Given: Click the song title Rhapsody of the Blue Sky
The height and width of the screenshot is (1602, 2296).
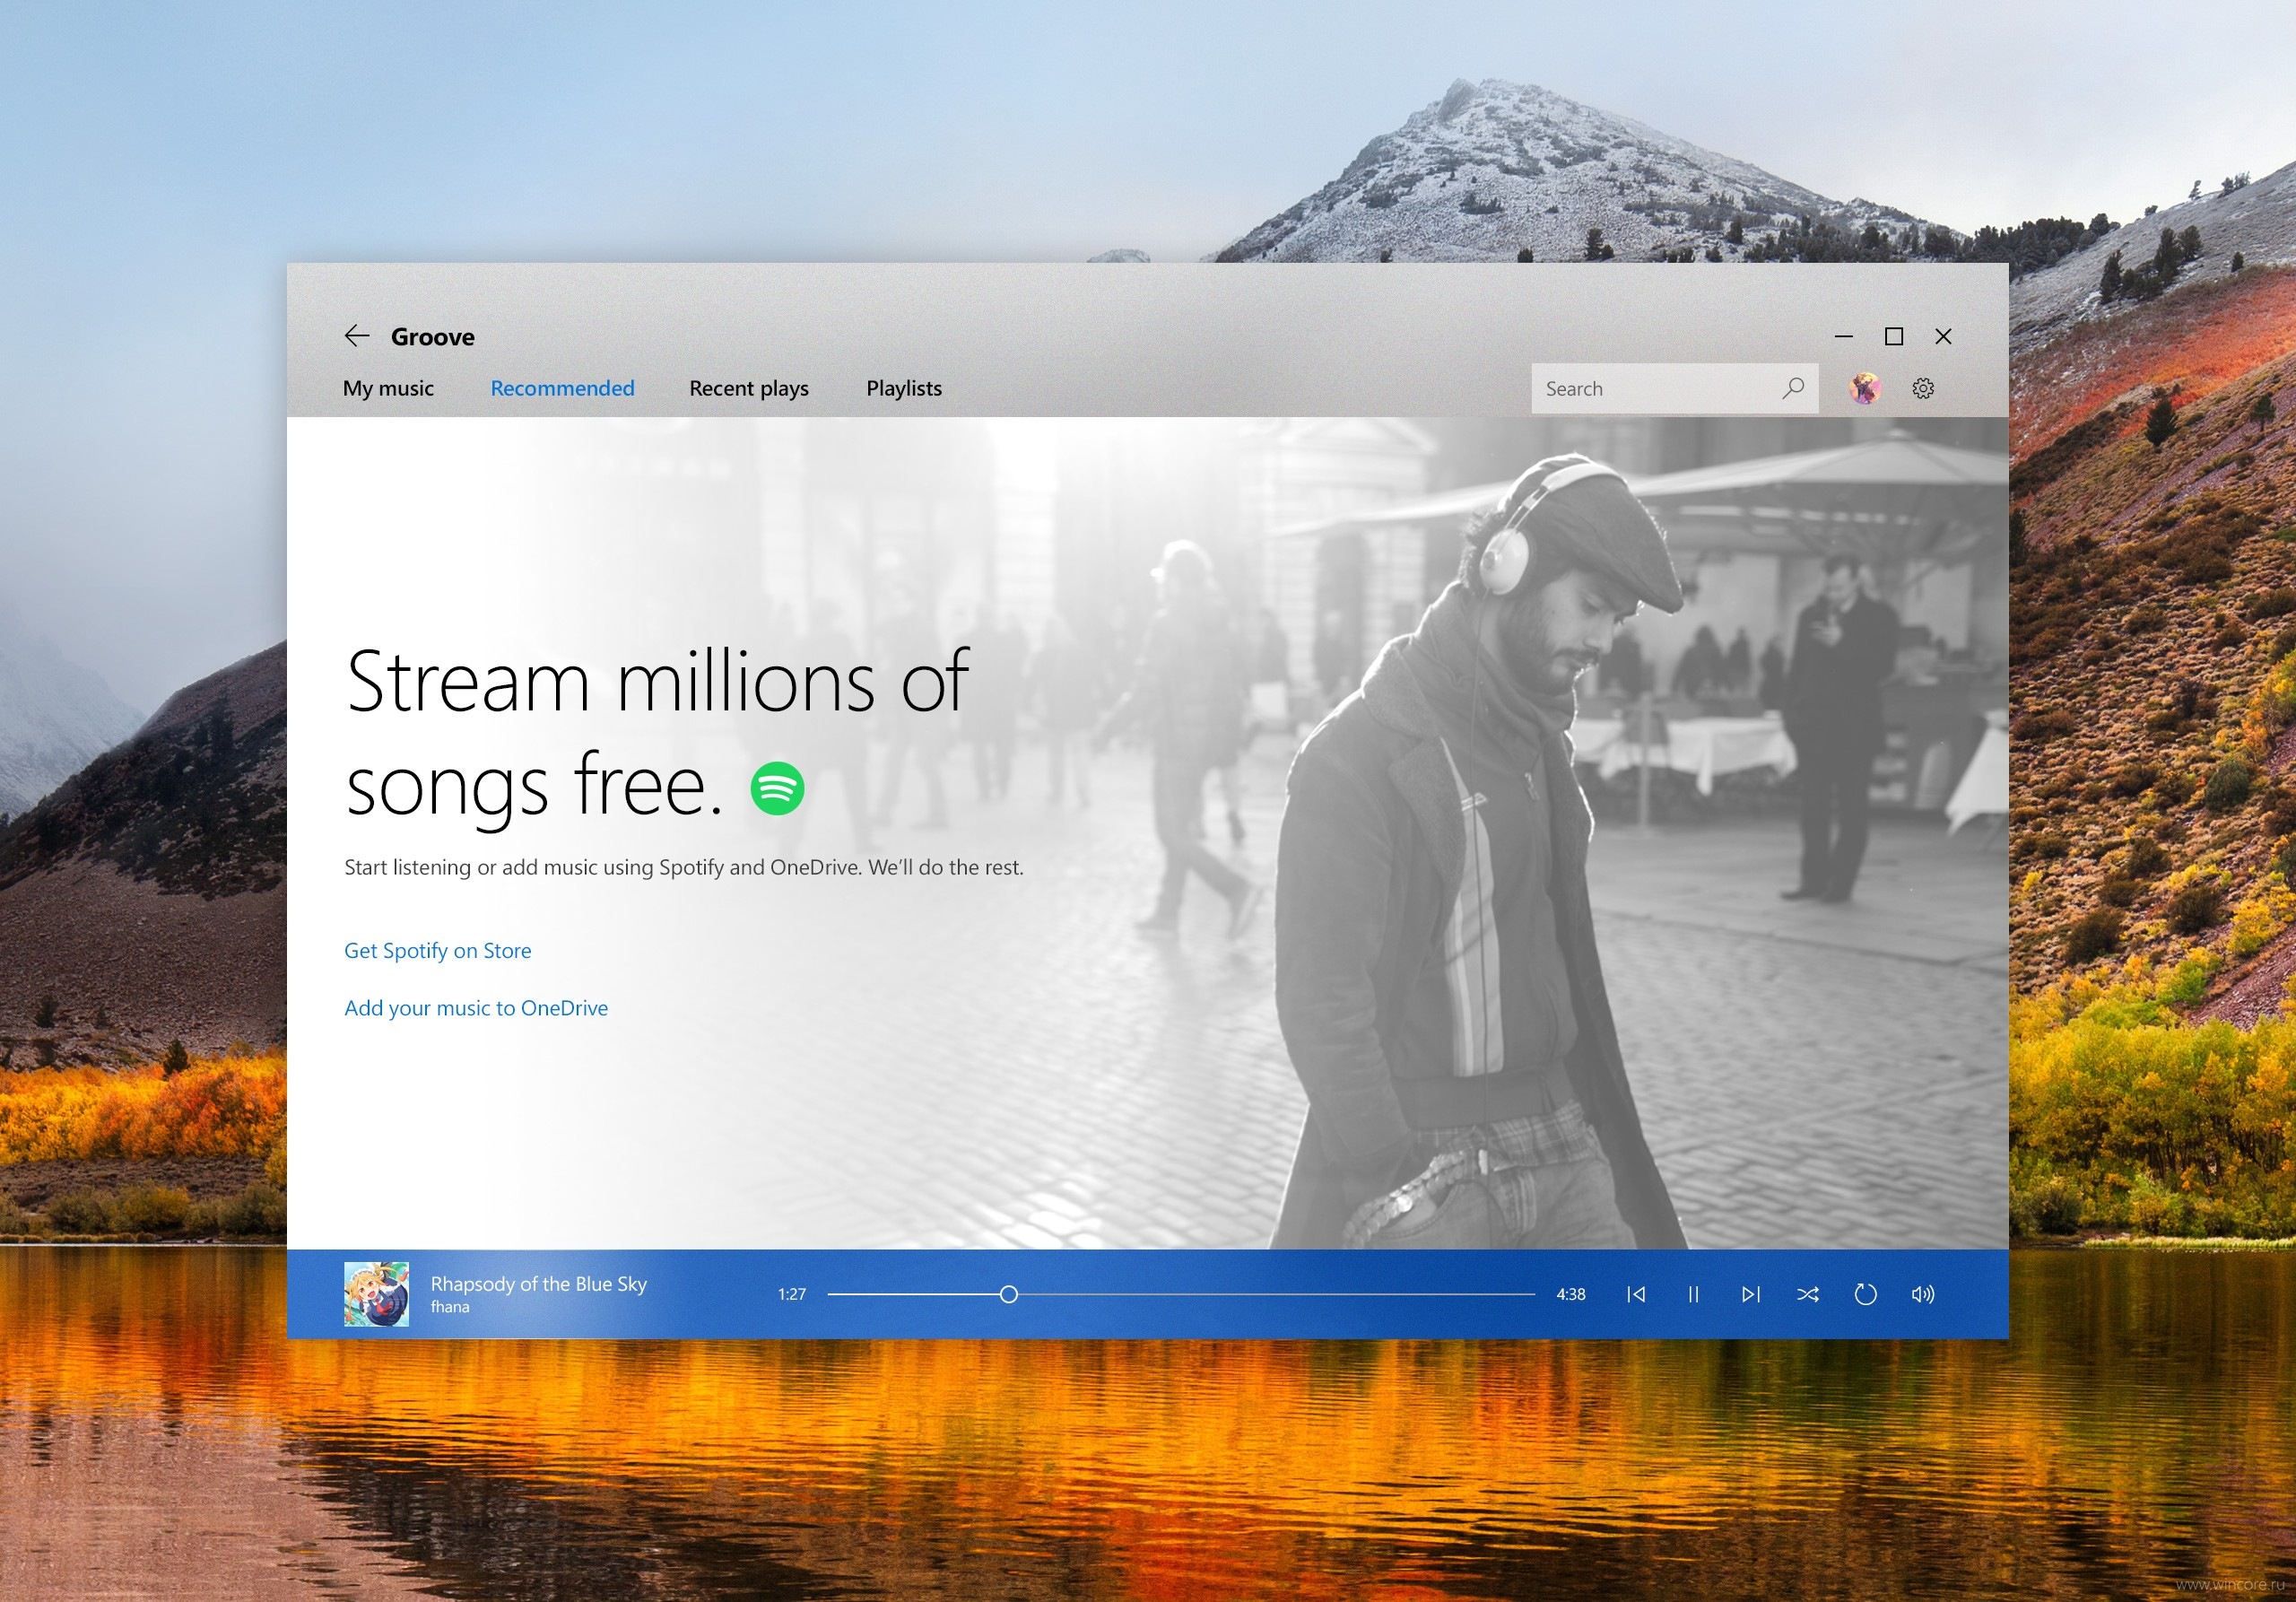Looking at the screenshot, I should tap(539, 1284).
